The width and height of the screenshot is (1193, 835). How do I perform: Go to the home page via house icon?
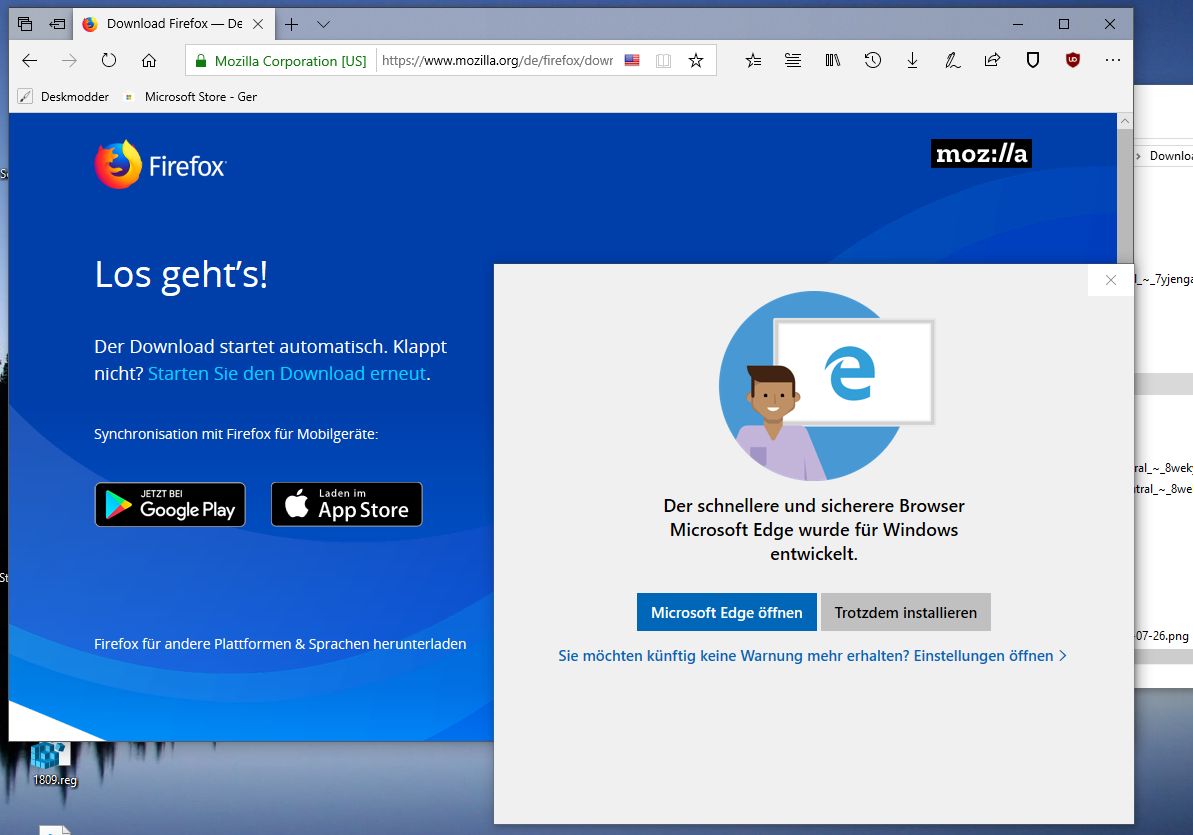tap(149, 60)
